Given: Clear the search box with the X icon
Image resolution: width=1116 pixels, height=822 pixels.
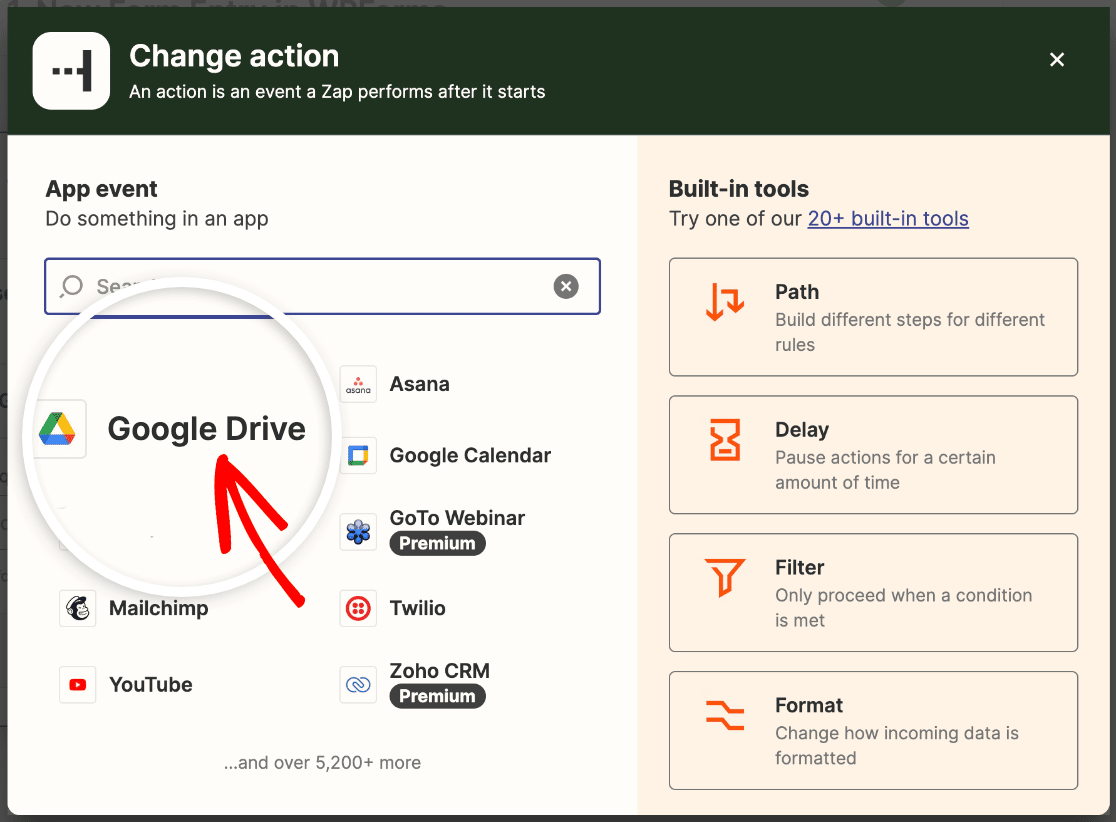Looking at the screenshot, I should coord(566,286).
